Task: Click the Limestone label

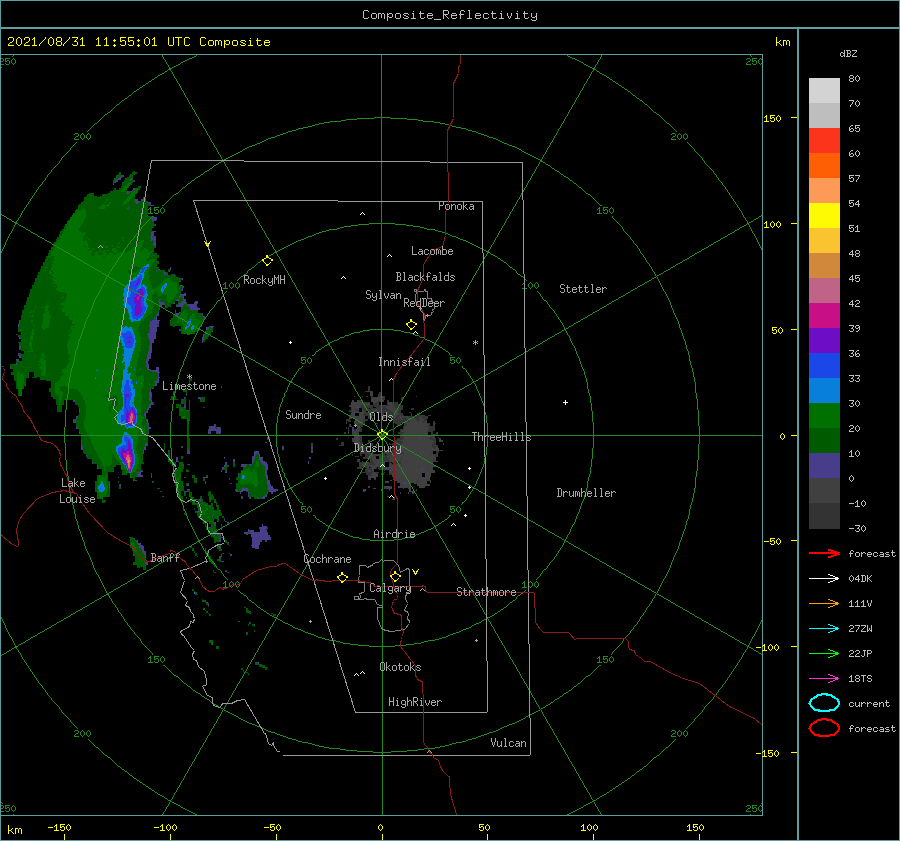Action: [189, 386]
